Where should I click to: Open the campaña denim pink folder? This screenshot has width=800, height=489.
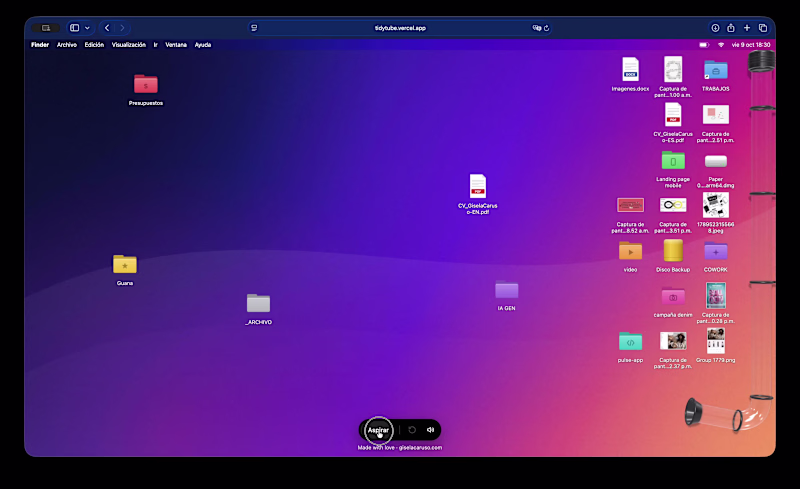pos(673,296)
